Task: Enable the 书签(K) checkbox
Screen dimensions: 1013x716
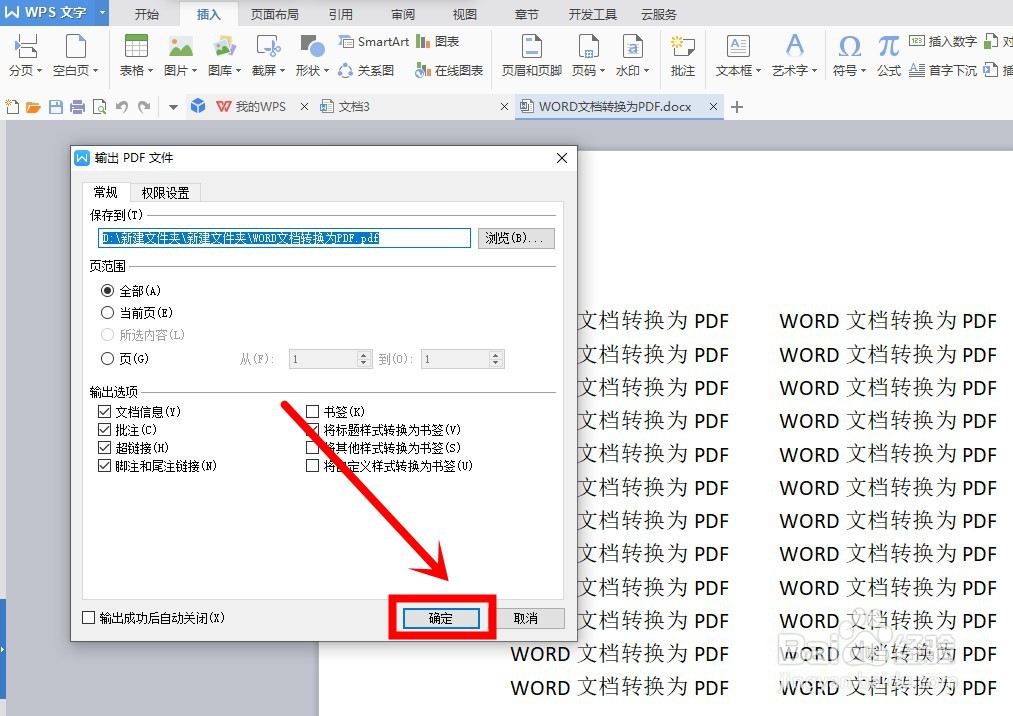Action: pos(314,412)
